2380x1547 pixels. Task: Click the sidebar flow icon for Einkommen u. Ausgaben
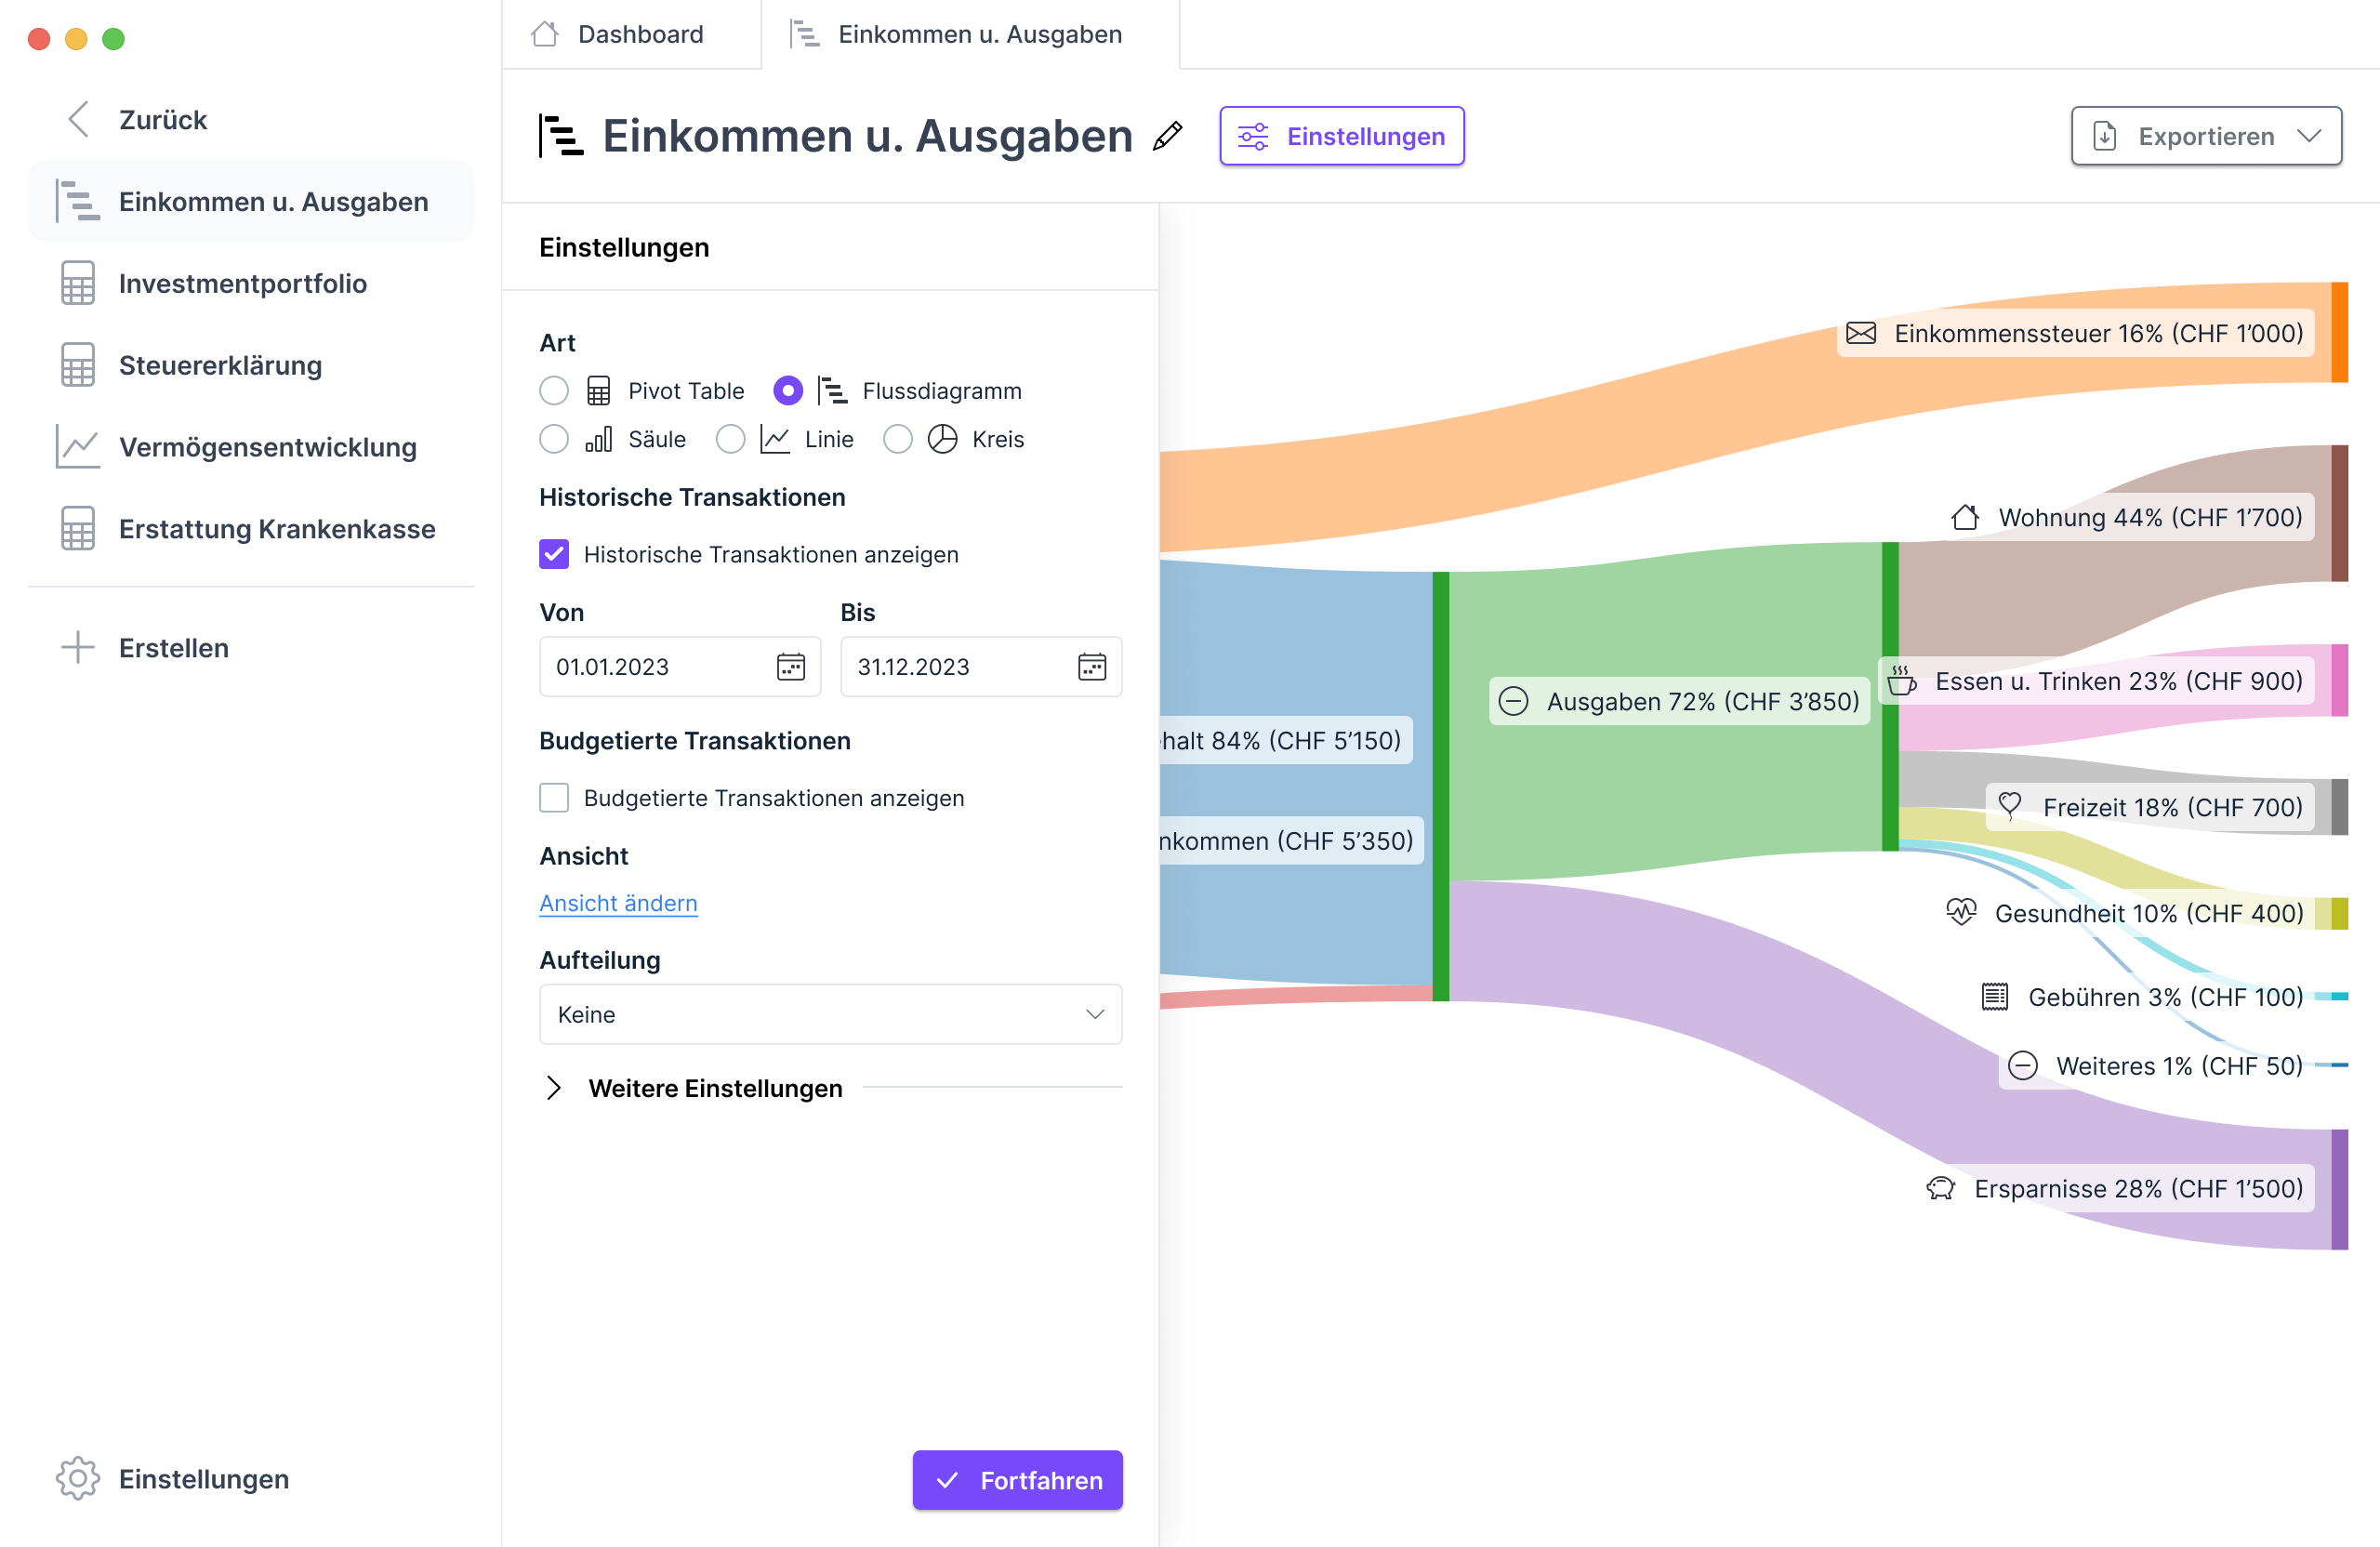pyautogui.click(x=78, y=201)
